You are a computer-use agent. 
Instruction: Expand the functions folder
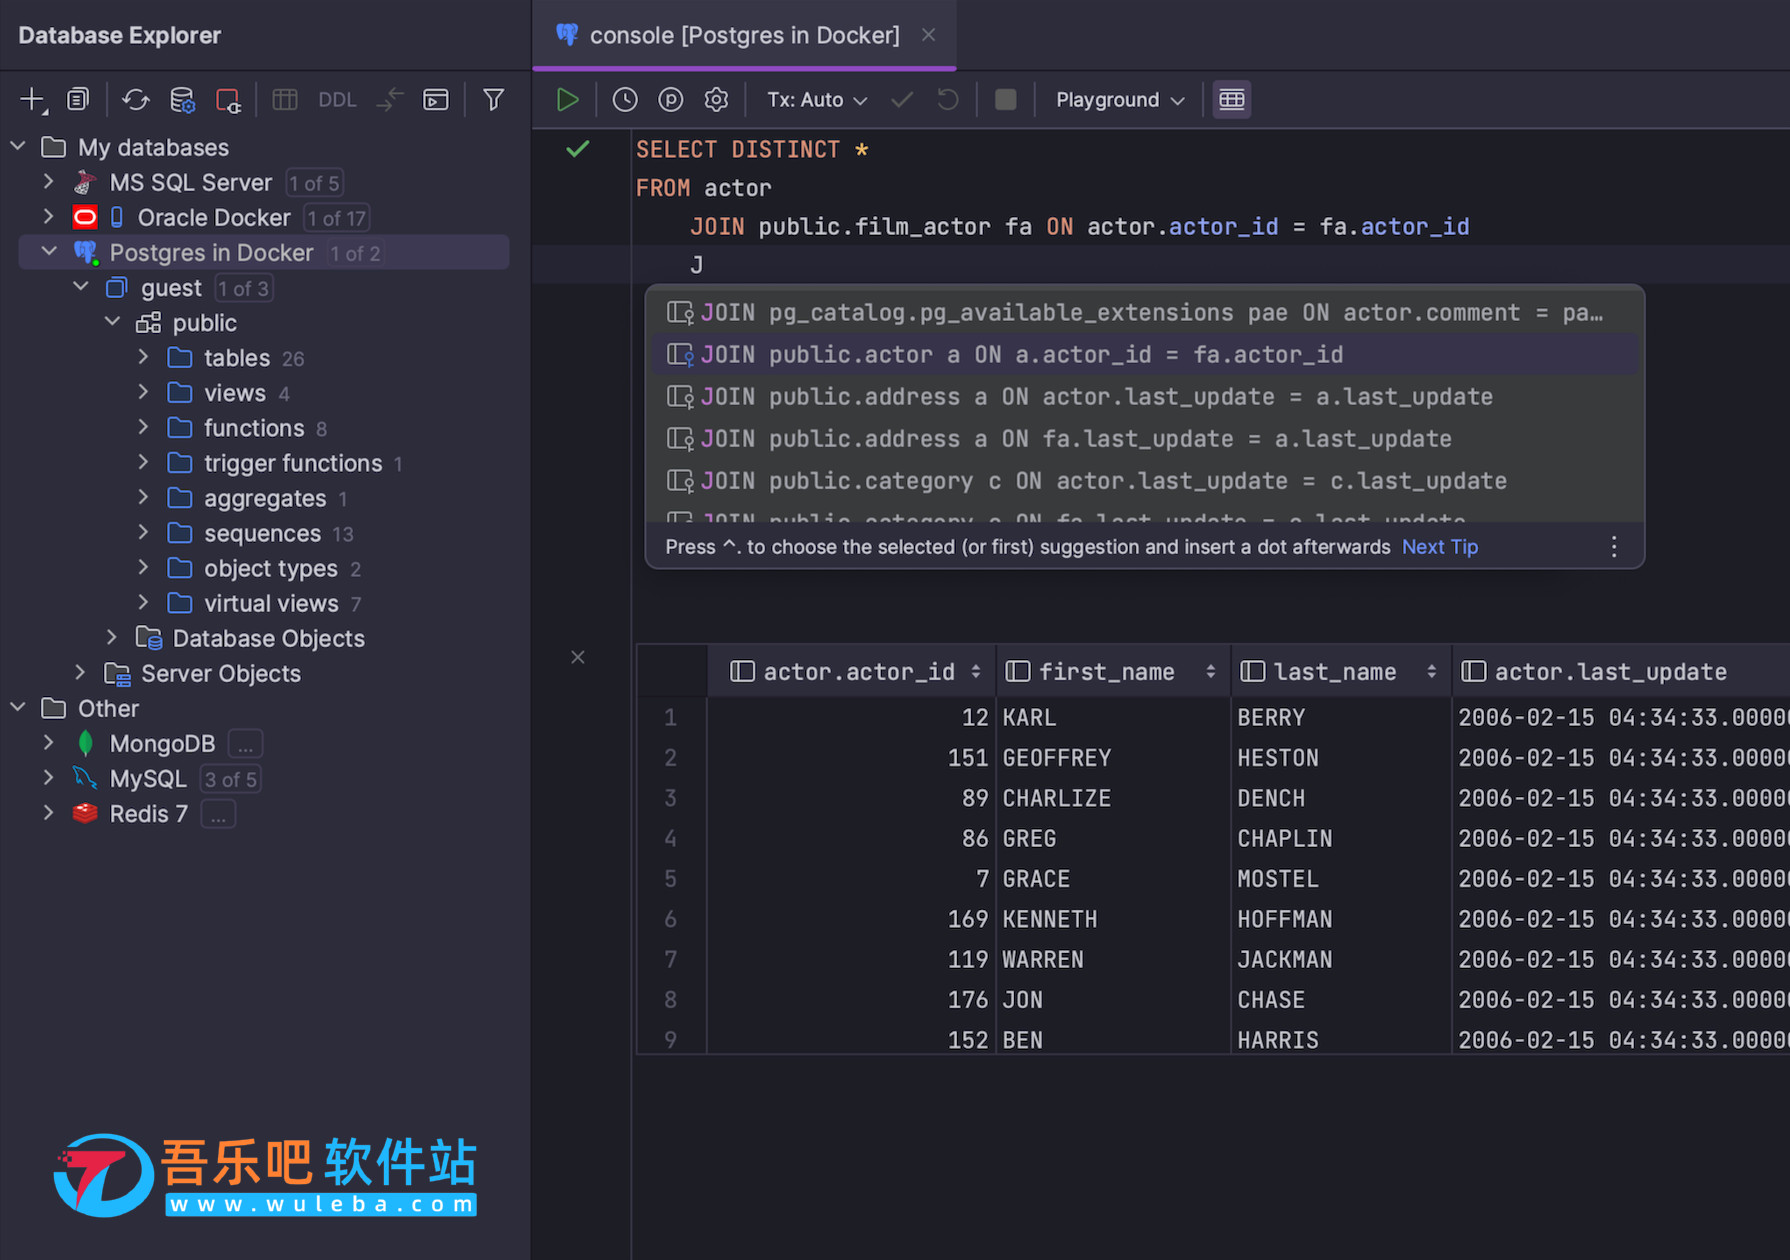point(143,427)
